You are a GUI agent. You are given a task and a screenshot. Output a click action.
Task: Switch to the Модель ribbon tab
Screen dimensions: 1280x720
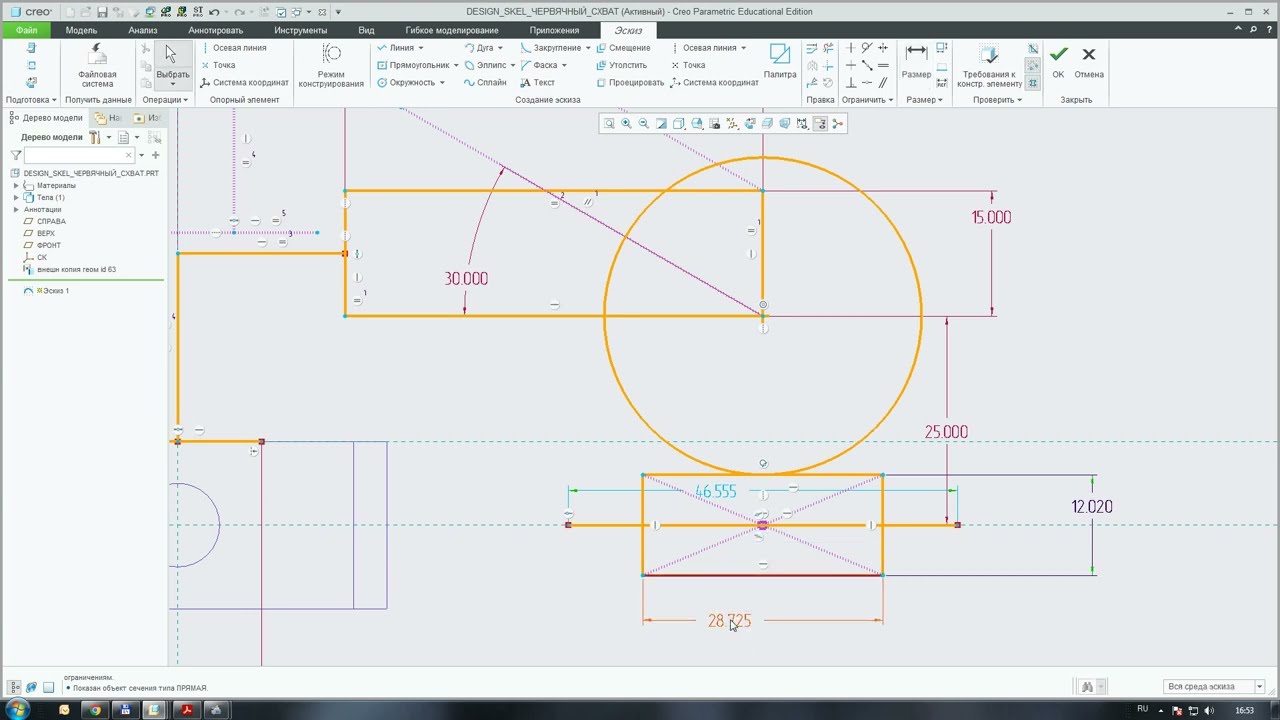[81, 30]
